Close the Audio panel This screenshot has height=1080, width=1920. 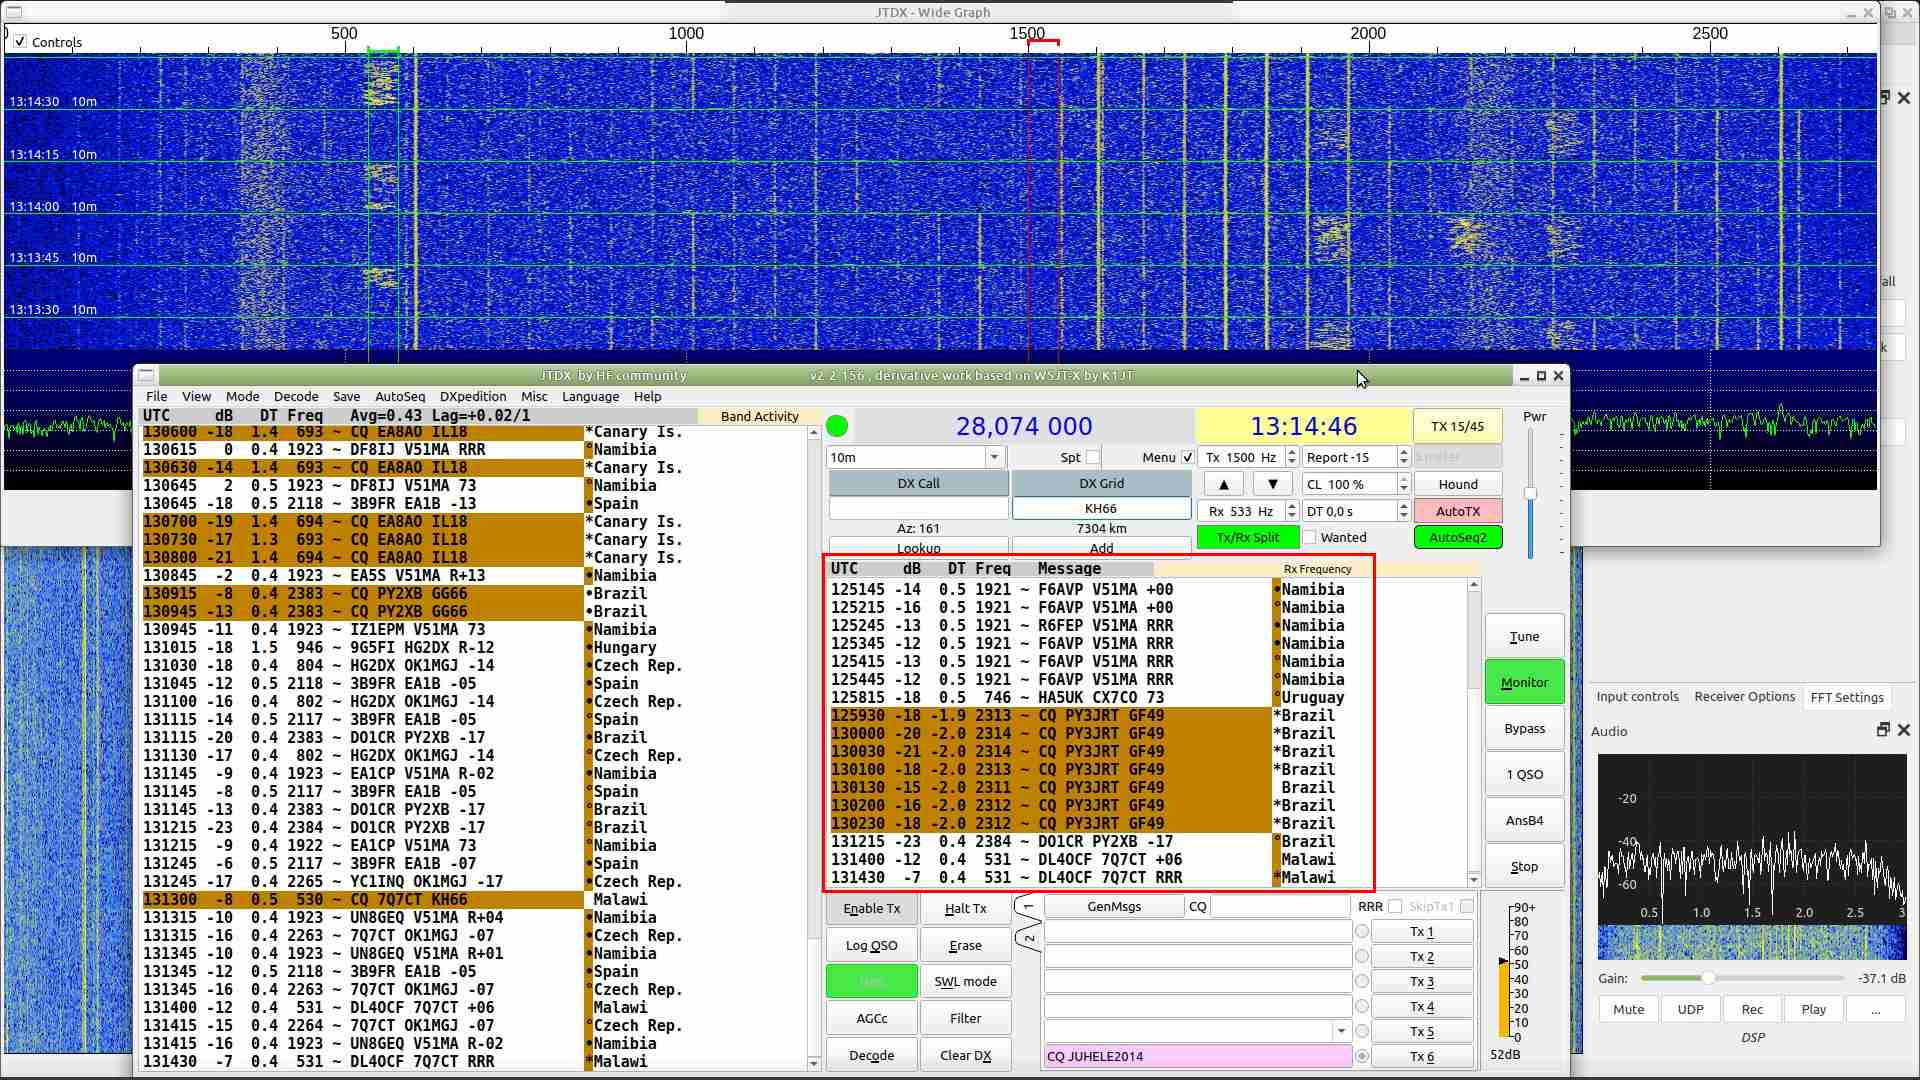pyautogui.click(x=1904, y=730)
